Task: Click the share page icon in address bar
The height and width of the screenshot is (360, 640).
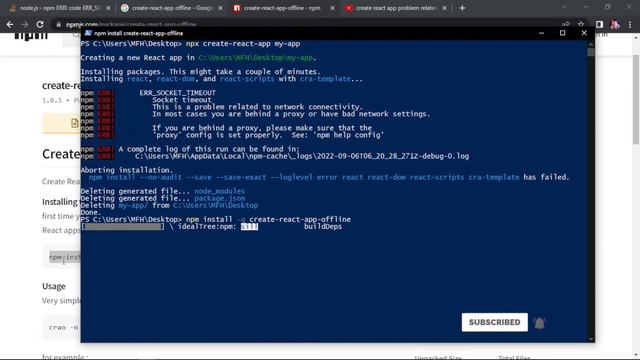Action: [566, 24]
